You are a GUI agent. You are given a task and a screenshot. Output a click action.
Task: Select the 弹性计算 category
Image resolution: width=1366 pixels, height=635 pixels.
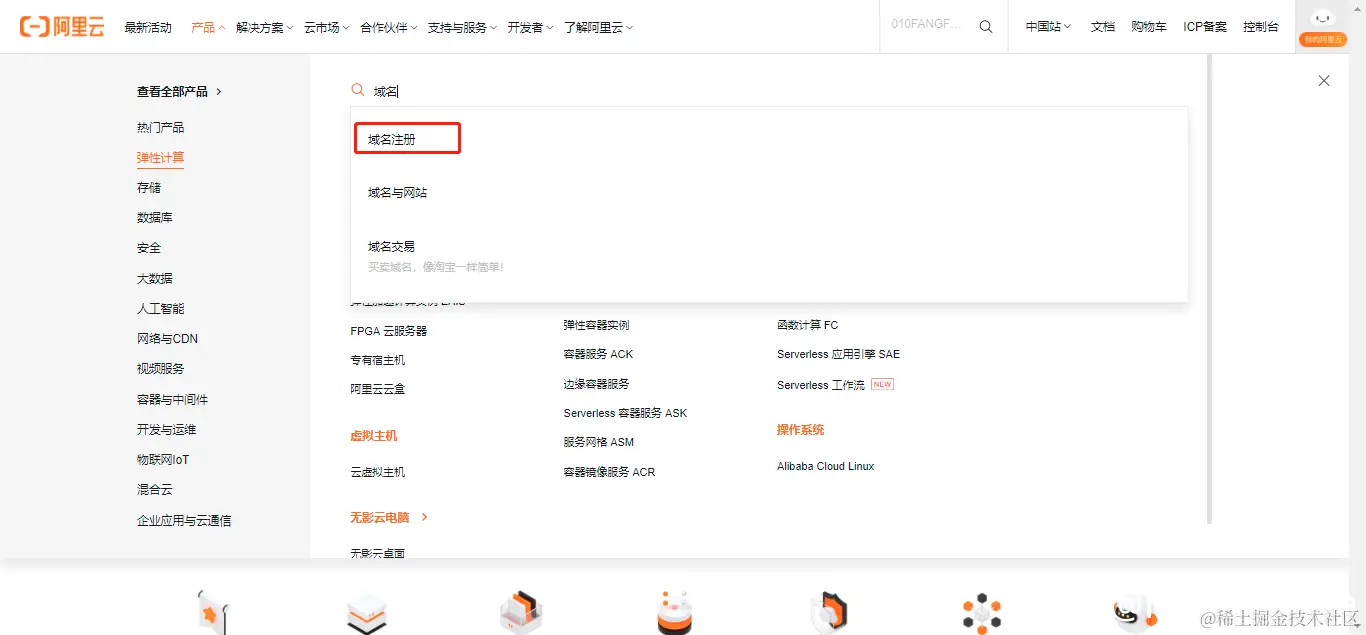tap(160, 157)
